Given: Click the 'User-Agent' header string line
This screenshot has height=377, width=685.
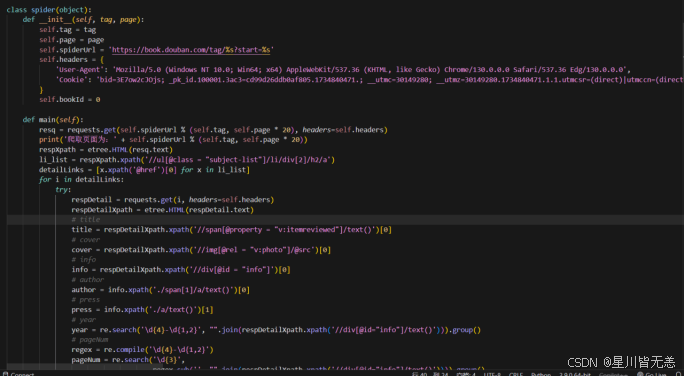Looking at the screenshot, I should pos(343,69).
